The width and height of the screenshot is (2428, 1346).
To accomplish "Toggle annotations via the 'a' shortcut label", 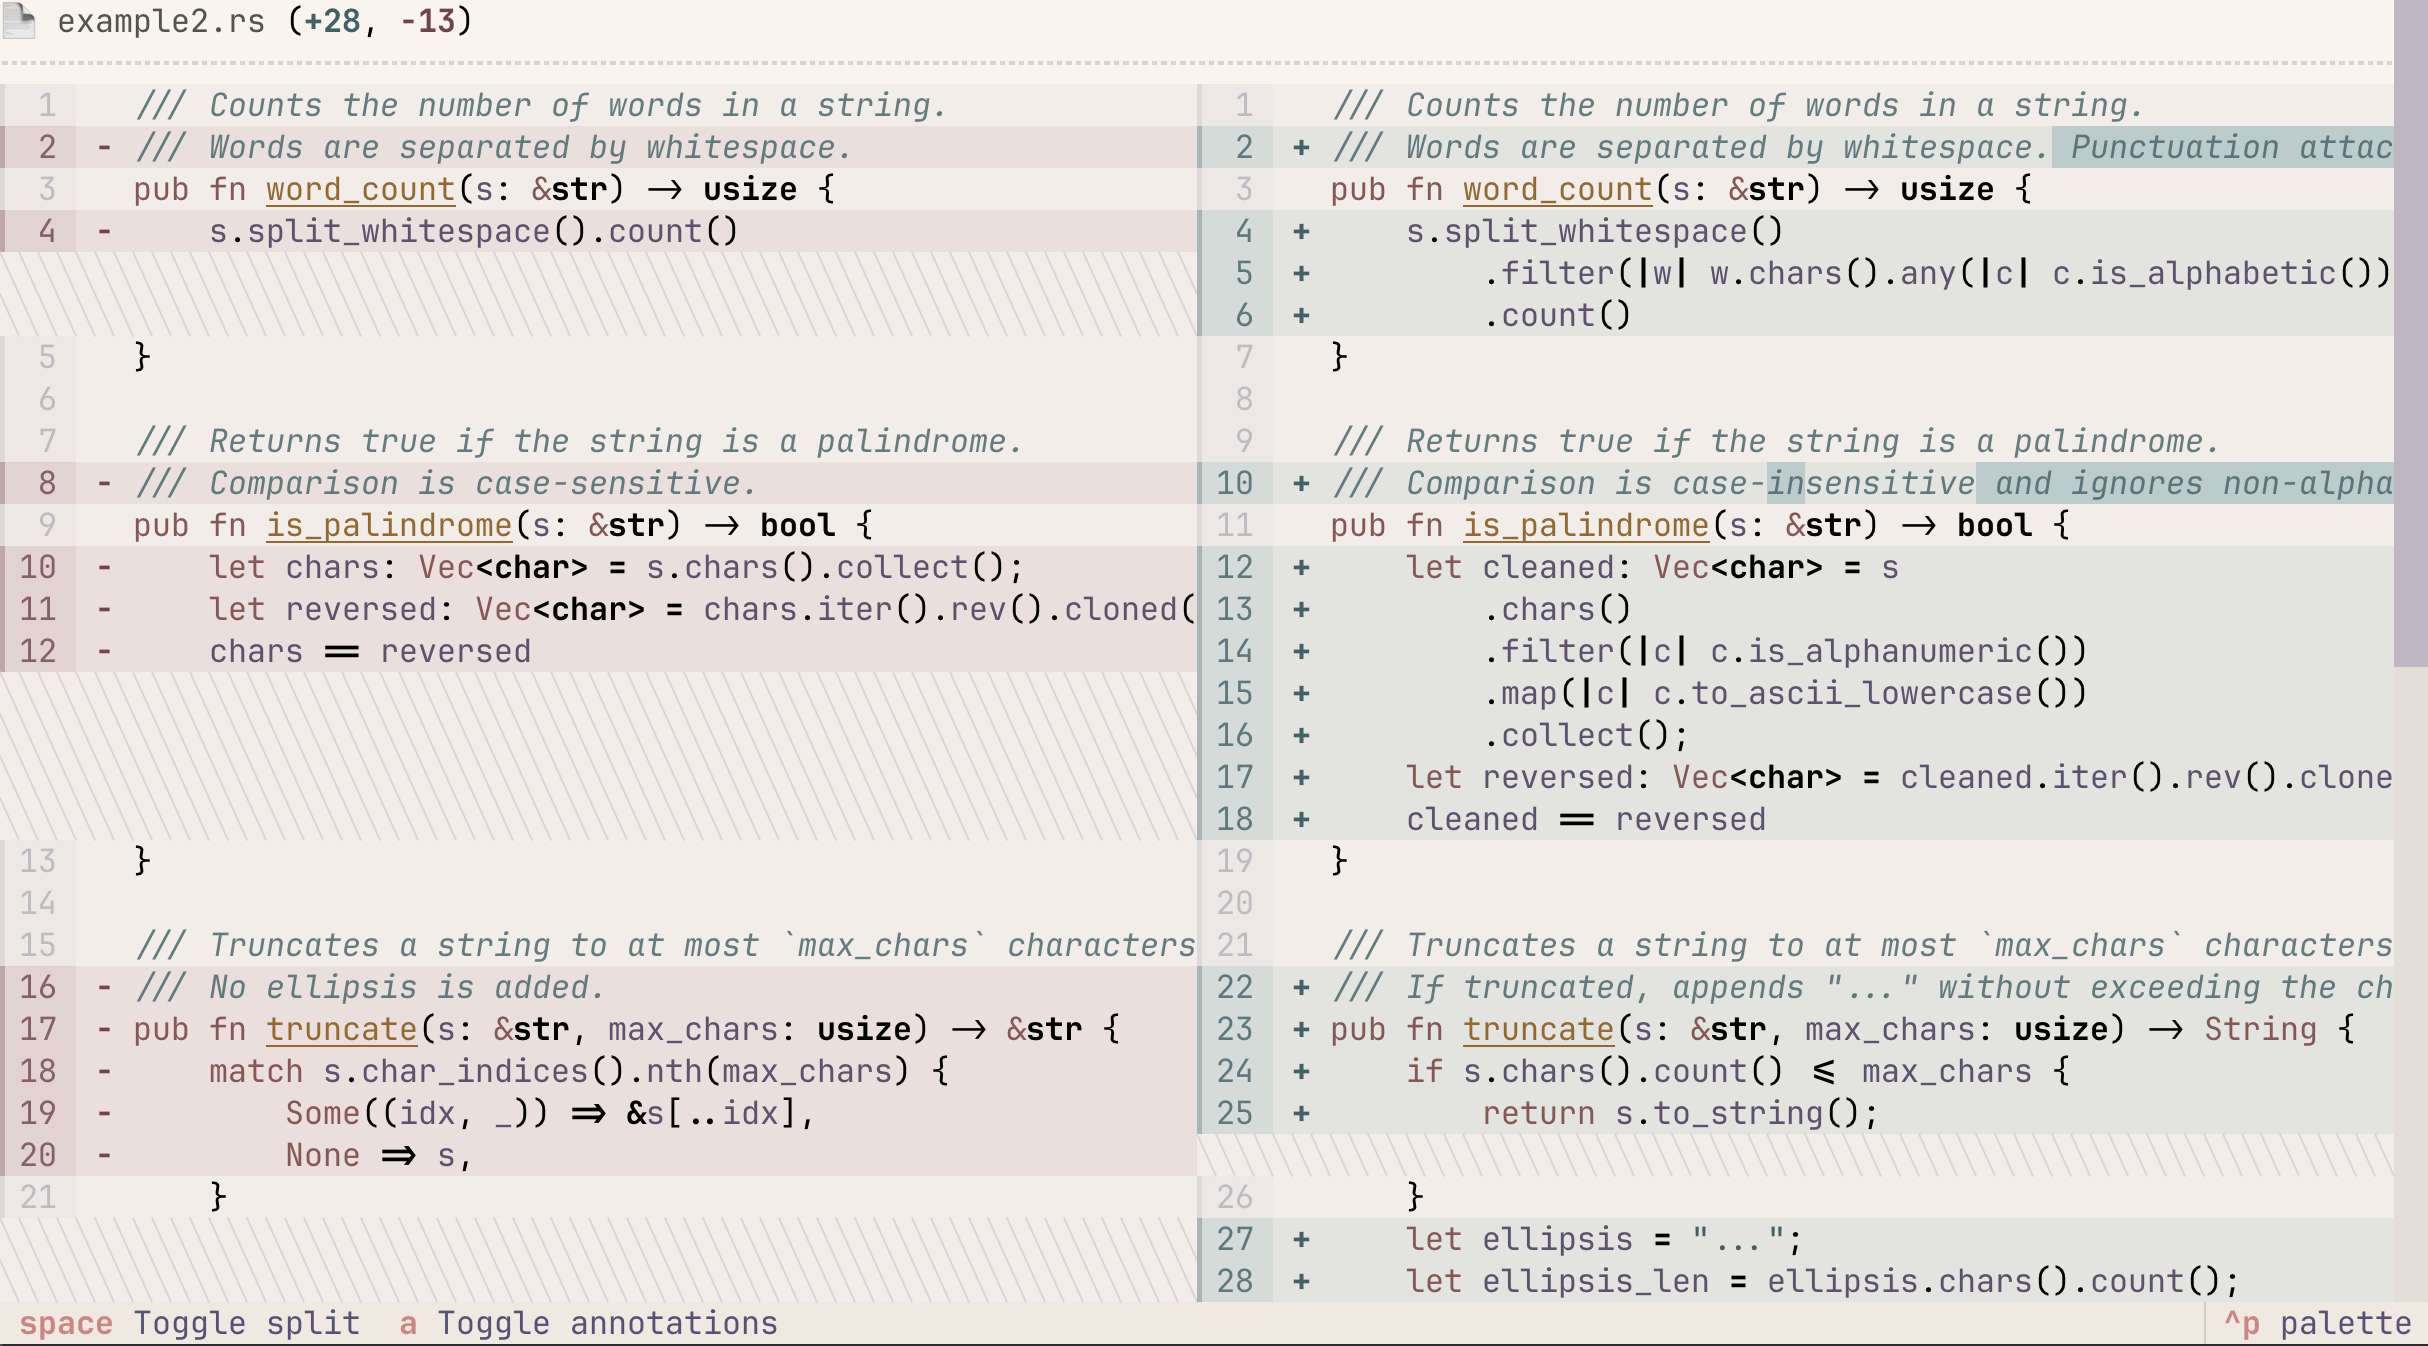I will (x=408, y=1322).
